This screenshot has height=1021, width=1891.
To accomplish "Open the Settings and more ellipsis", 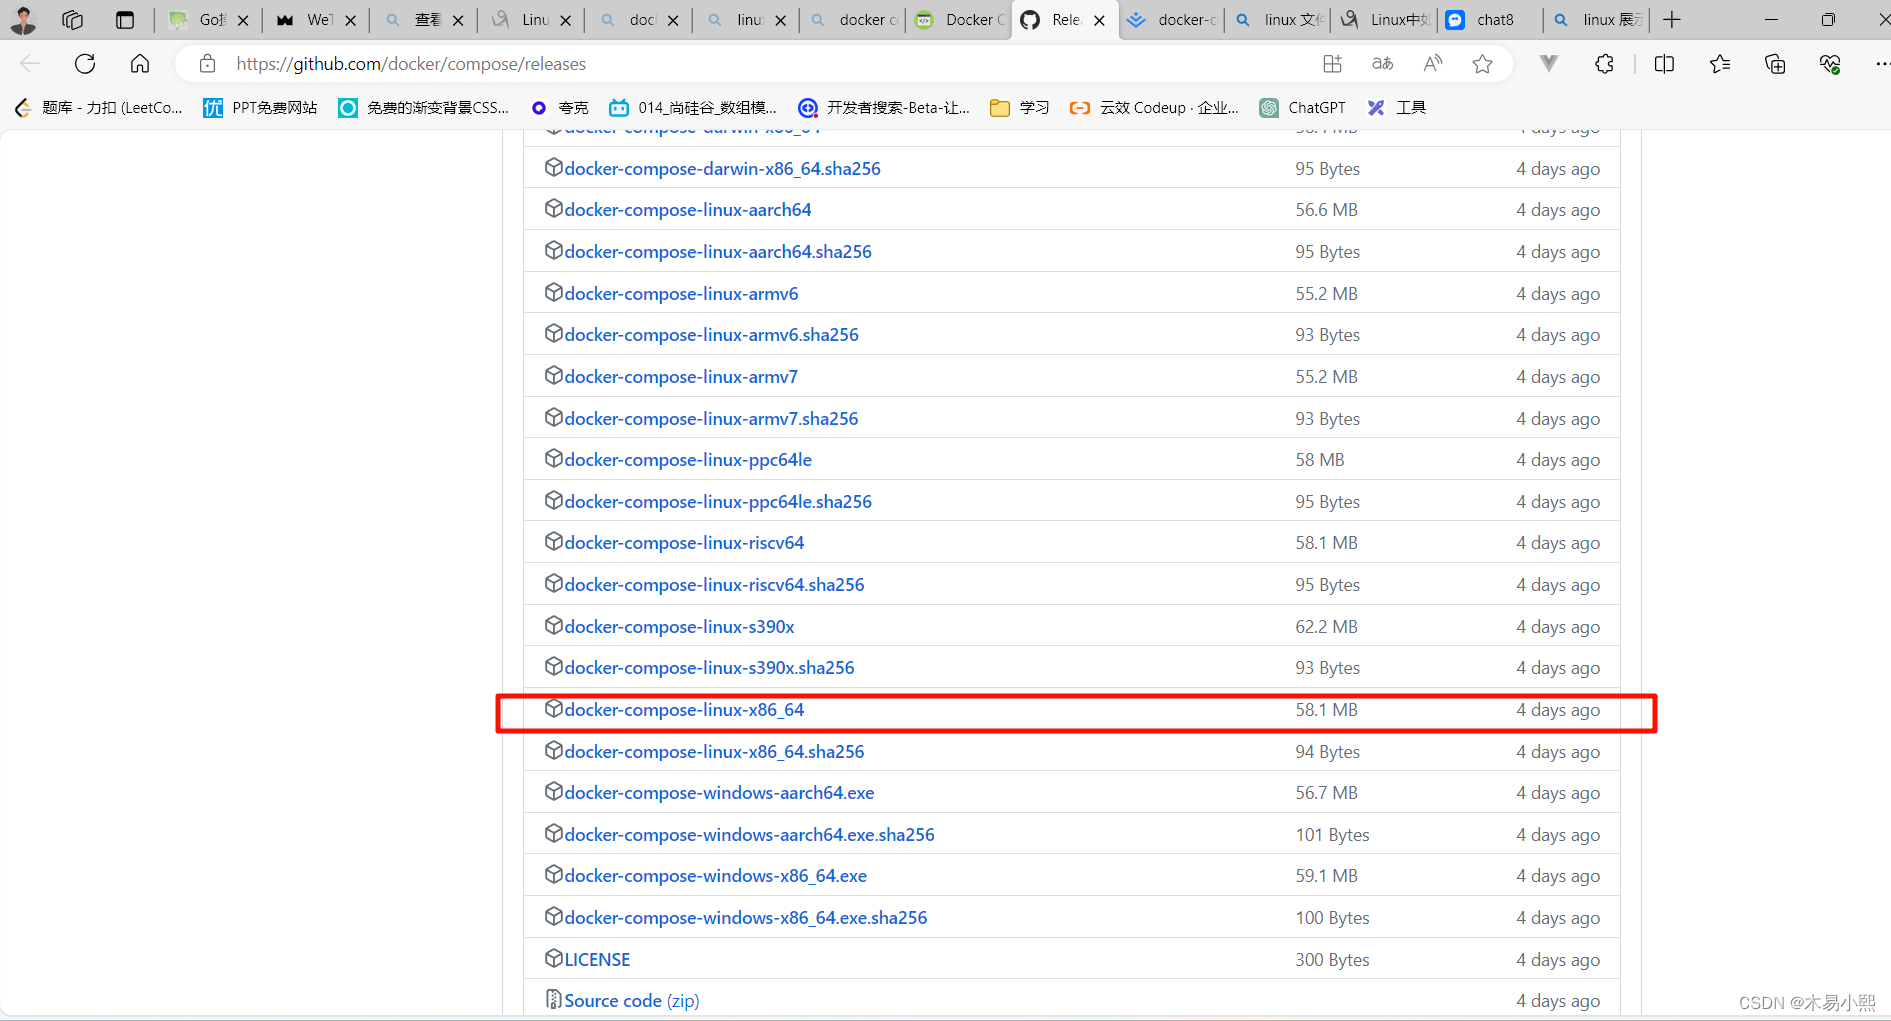I will (x=1882, y=64).
